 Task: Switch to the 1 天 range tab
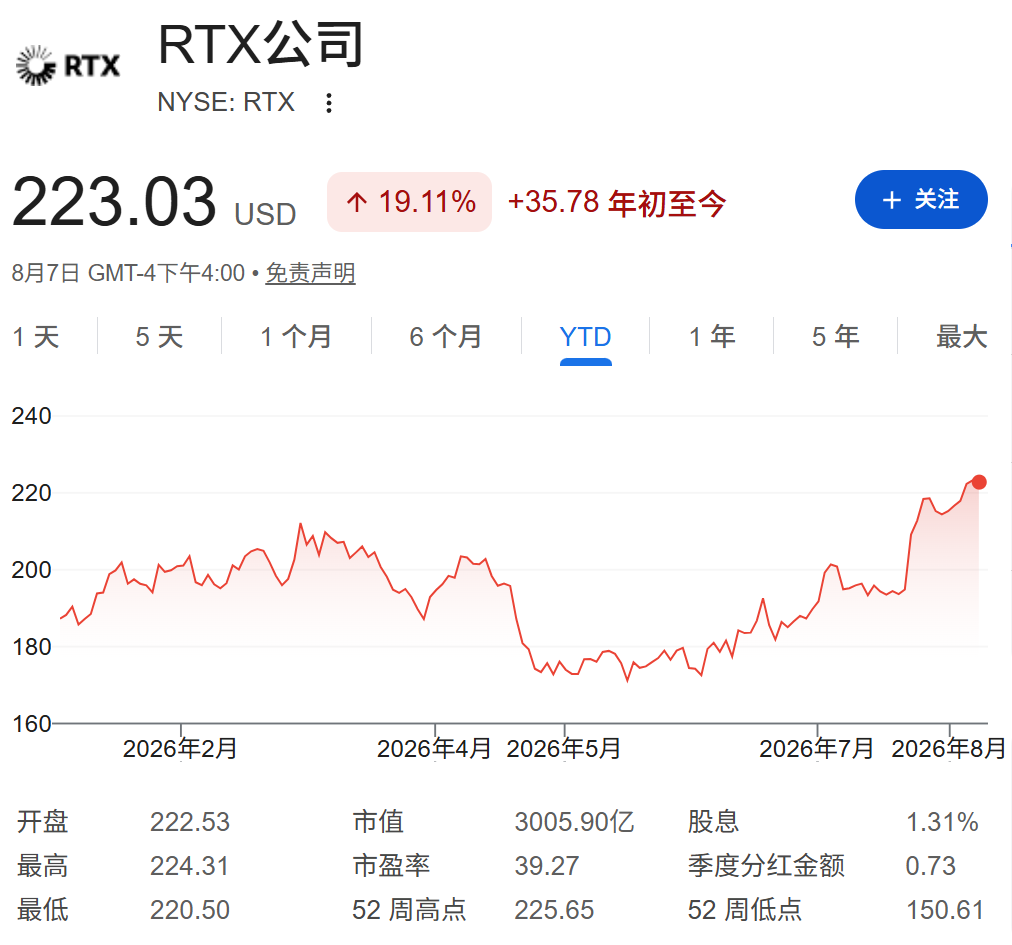click(x=35, y=337)
